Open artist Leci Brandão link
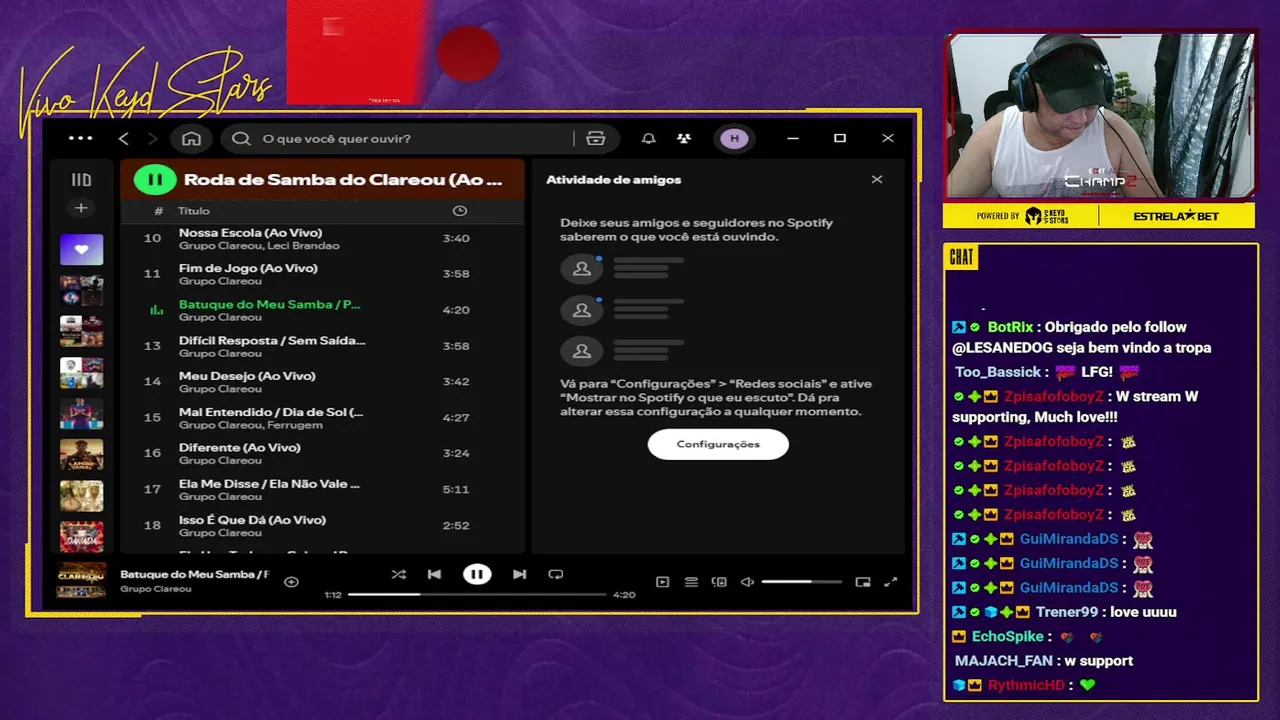1280x720 pixels. tap(303, 246)
